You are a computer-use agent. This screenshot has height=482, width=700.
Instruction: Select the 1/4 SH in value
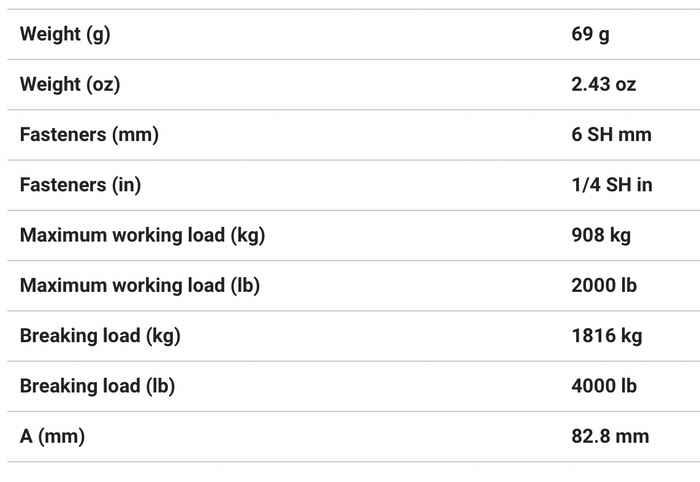tap(612, 185)
